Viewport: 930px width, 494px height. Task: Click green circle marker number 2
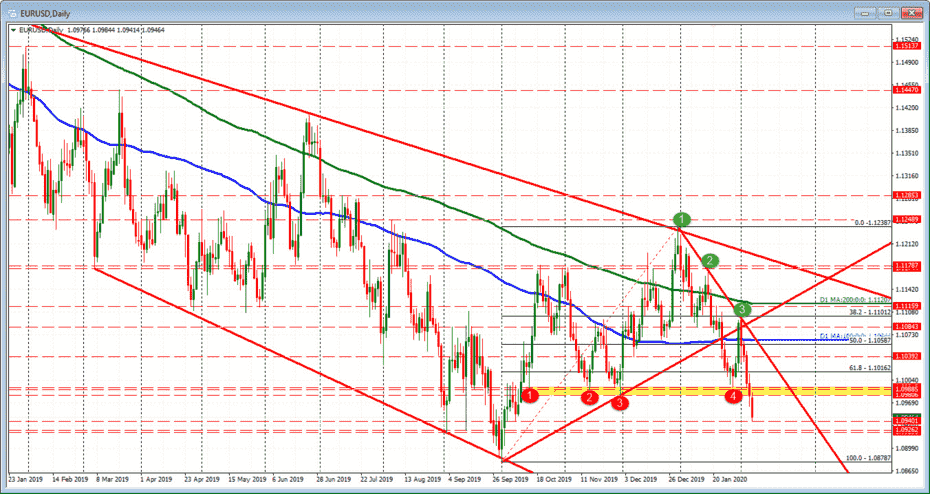pyautogui.click(x=710, y=261)
